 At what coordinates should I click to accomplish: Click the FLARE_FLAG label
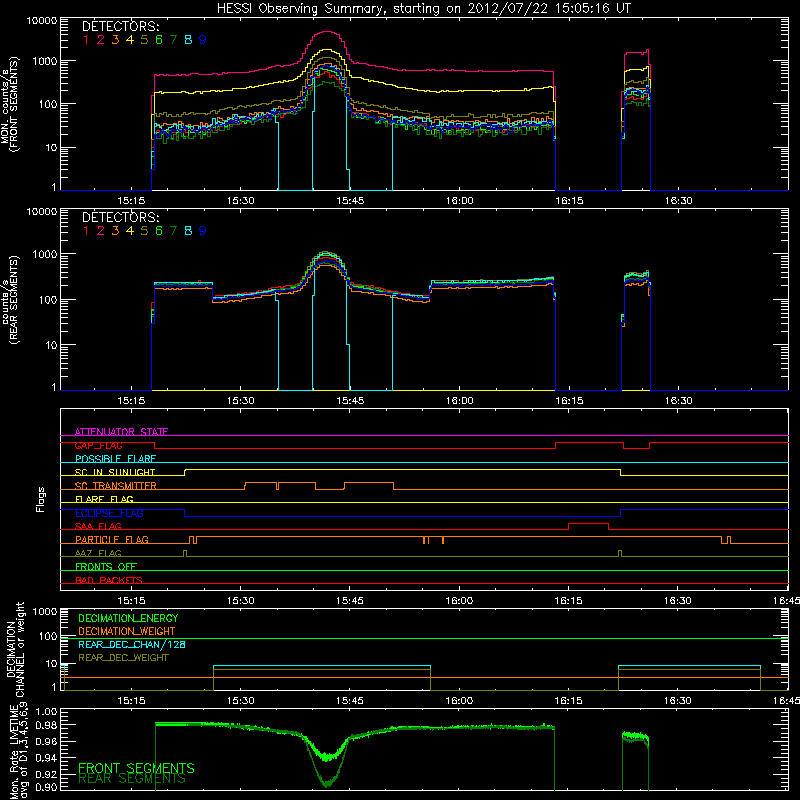(x=104, y=499)
